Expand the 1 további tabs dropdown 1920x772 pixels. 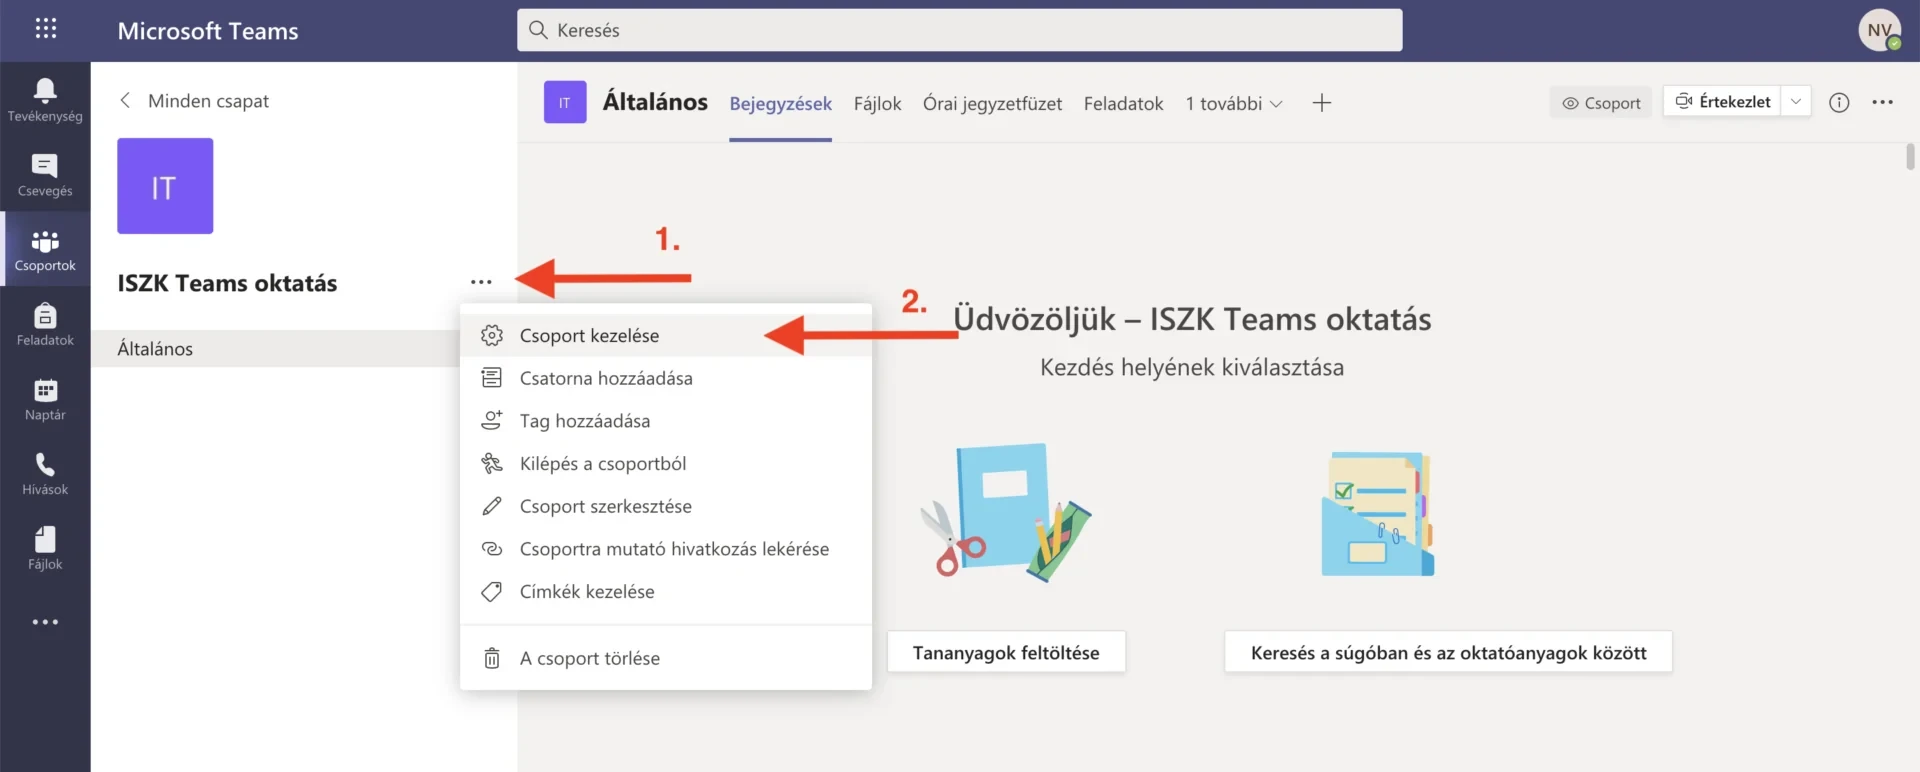1234,103
